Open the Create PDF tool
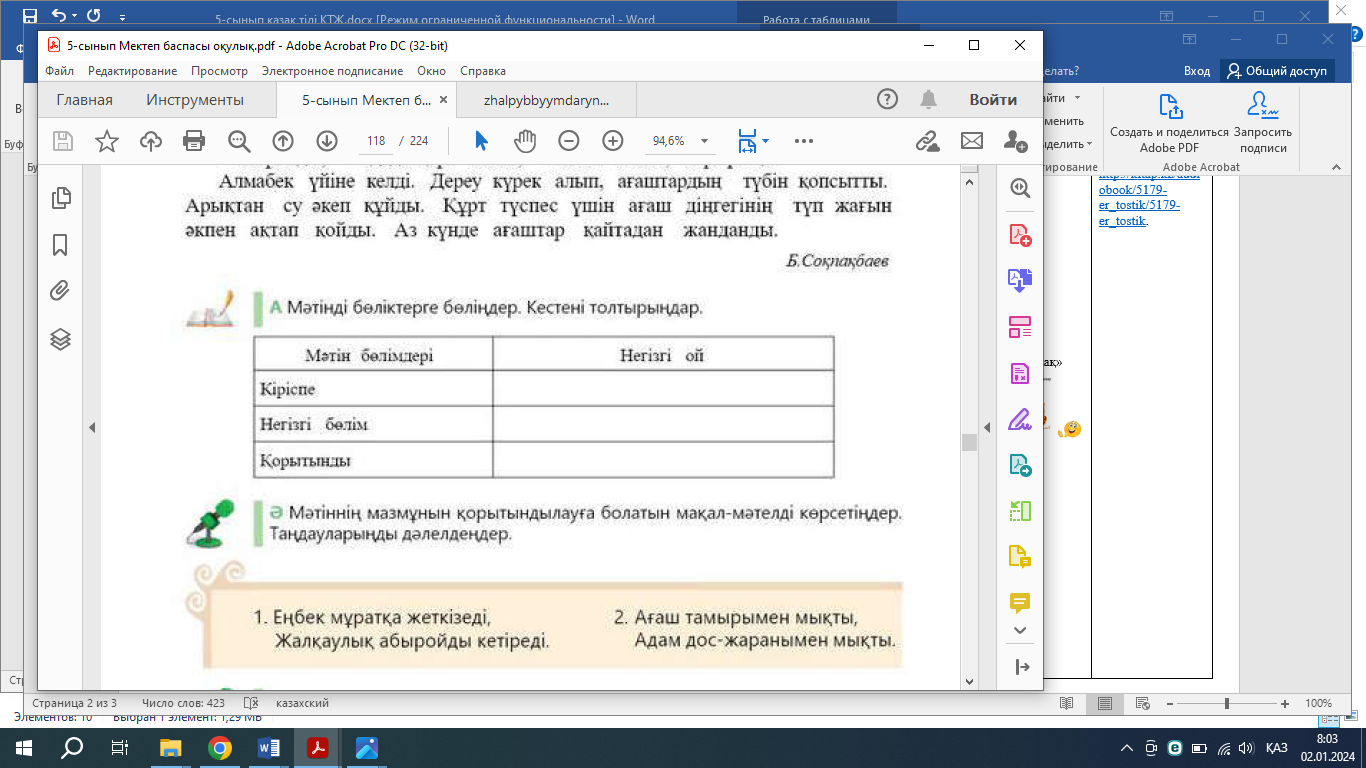Screen dimensions: 1366x768 (x=1020, y=235)
